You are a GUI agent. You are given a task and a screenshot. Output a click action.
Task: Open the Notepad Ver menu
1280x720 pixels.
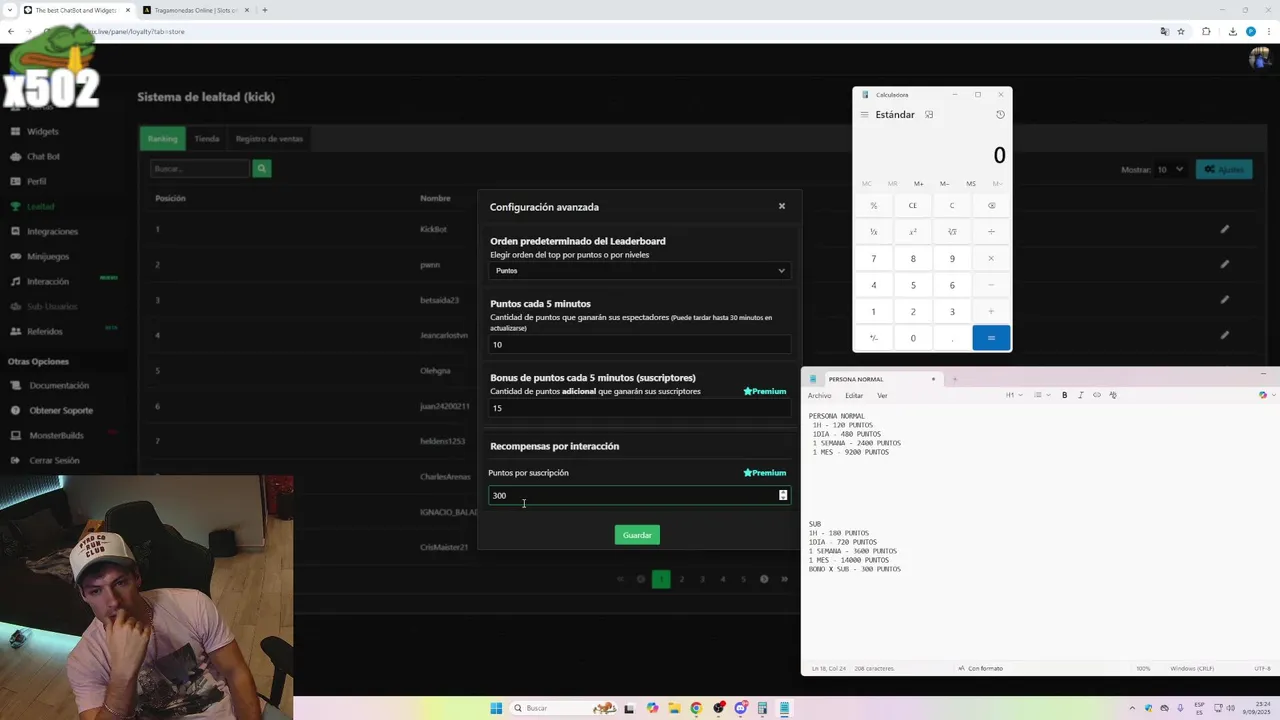(x=882, y=396)
